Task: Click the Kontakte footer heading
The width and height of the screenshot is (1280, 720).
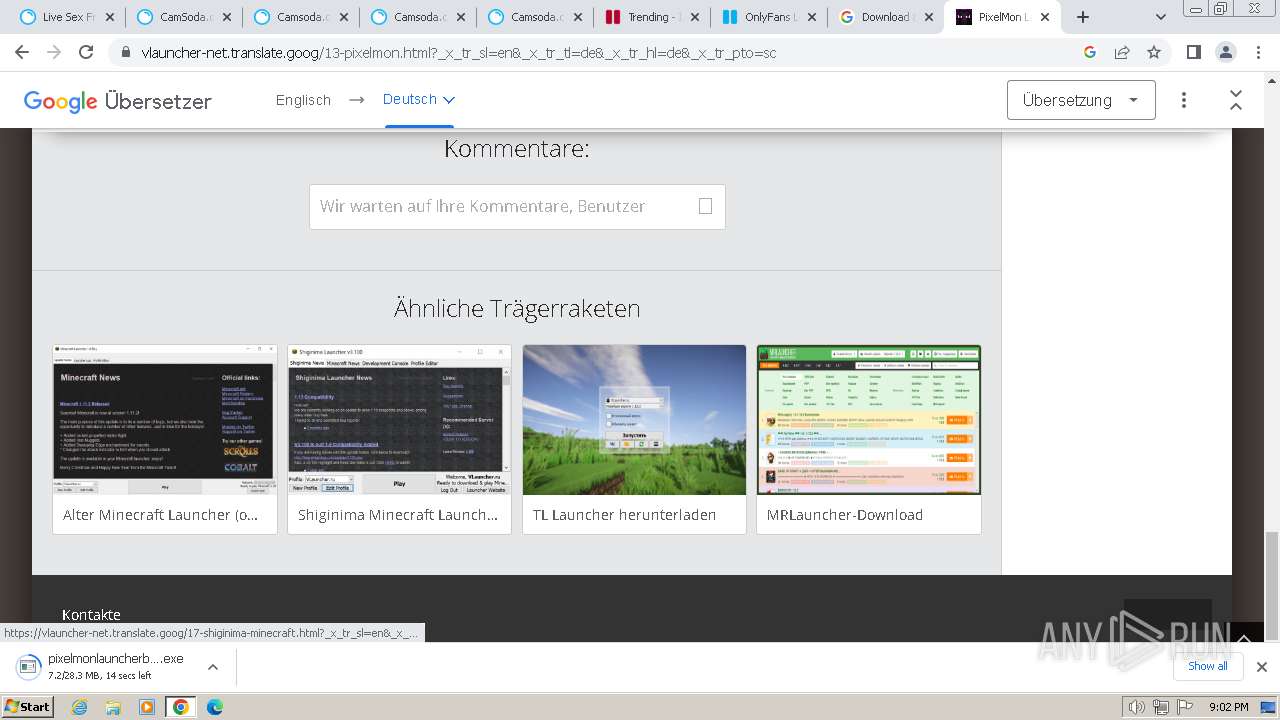Action: click(x=91, y=615)
